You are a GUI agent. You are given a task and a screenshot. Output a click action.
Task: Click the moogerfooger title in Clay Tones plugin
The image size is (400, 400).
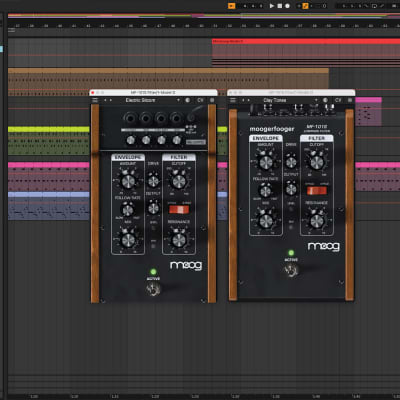(272, 129)
